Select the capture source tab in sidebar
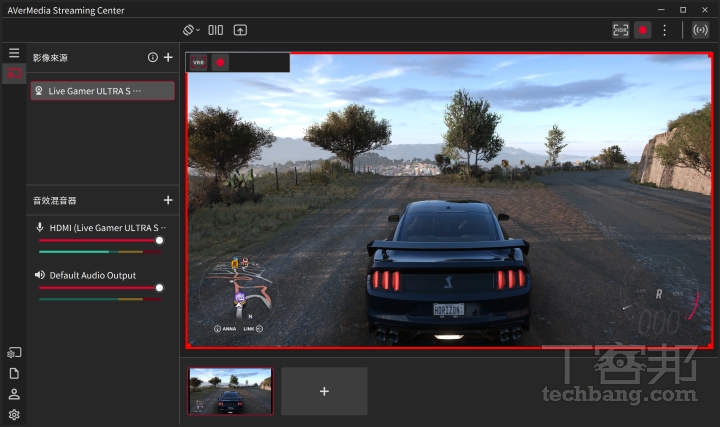 tap(14, 73)
